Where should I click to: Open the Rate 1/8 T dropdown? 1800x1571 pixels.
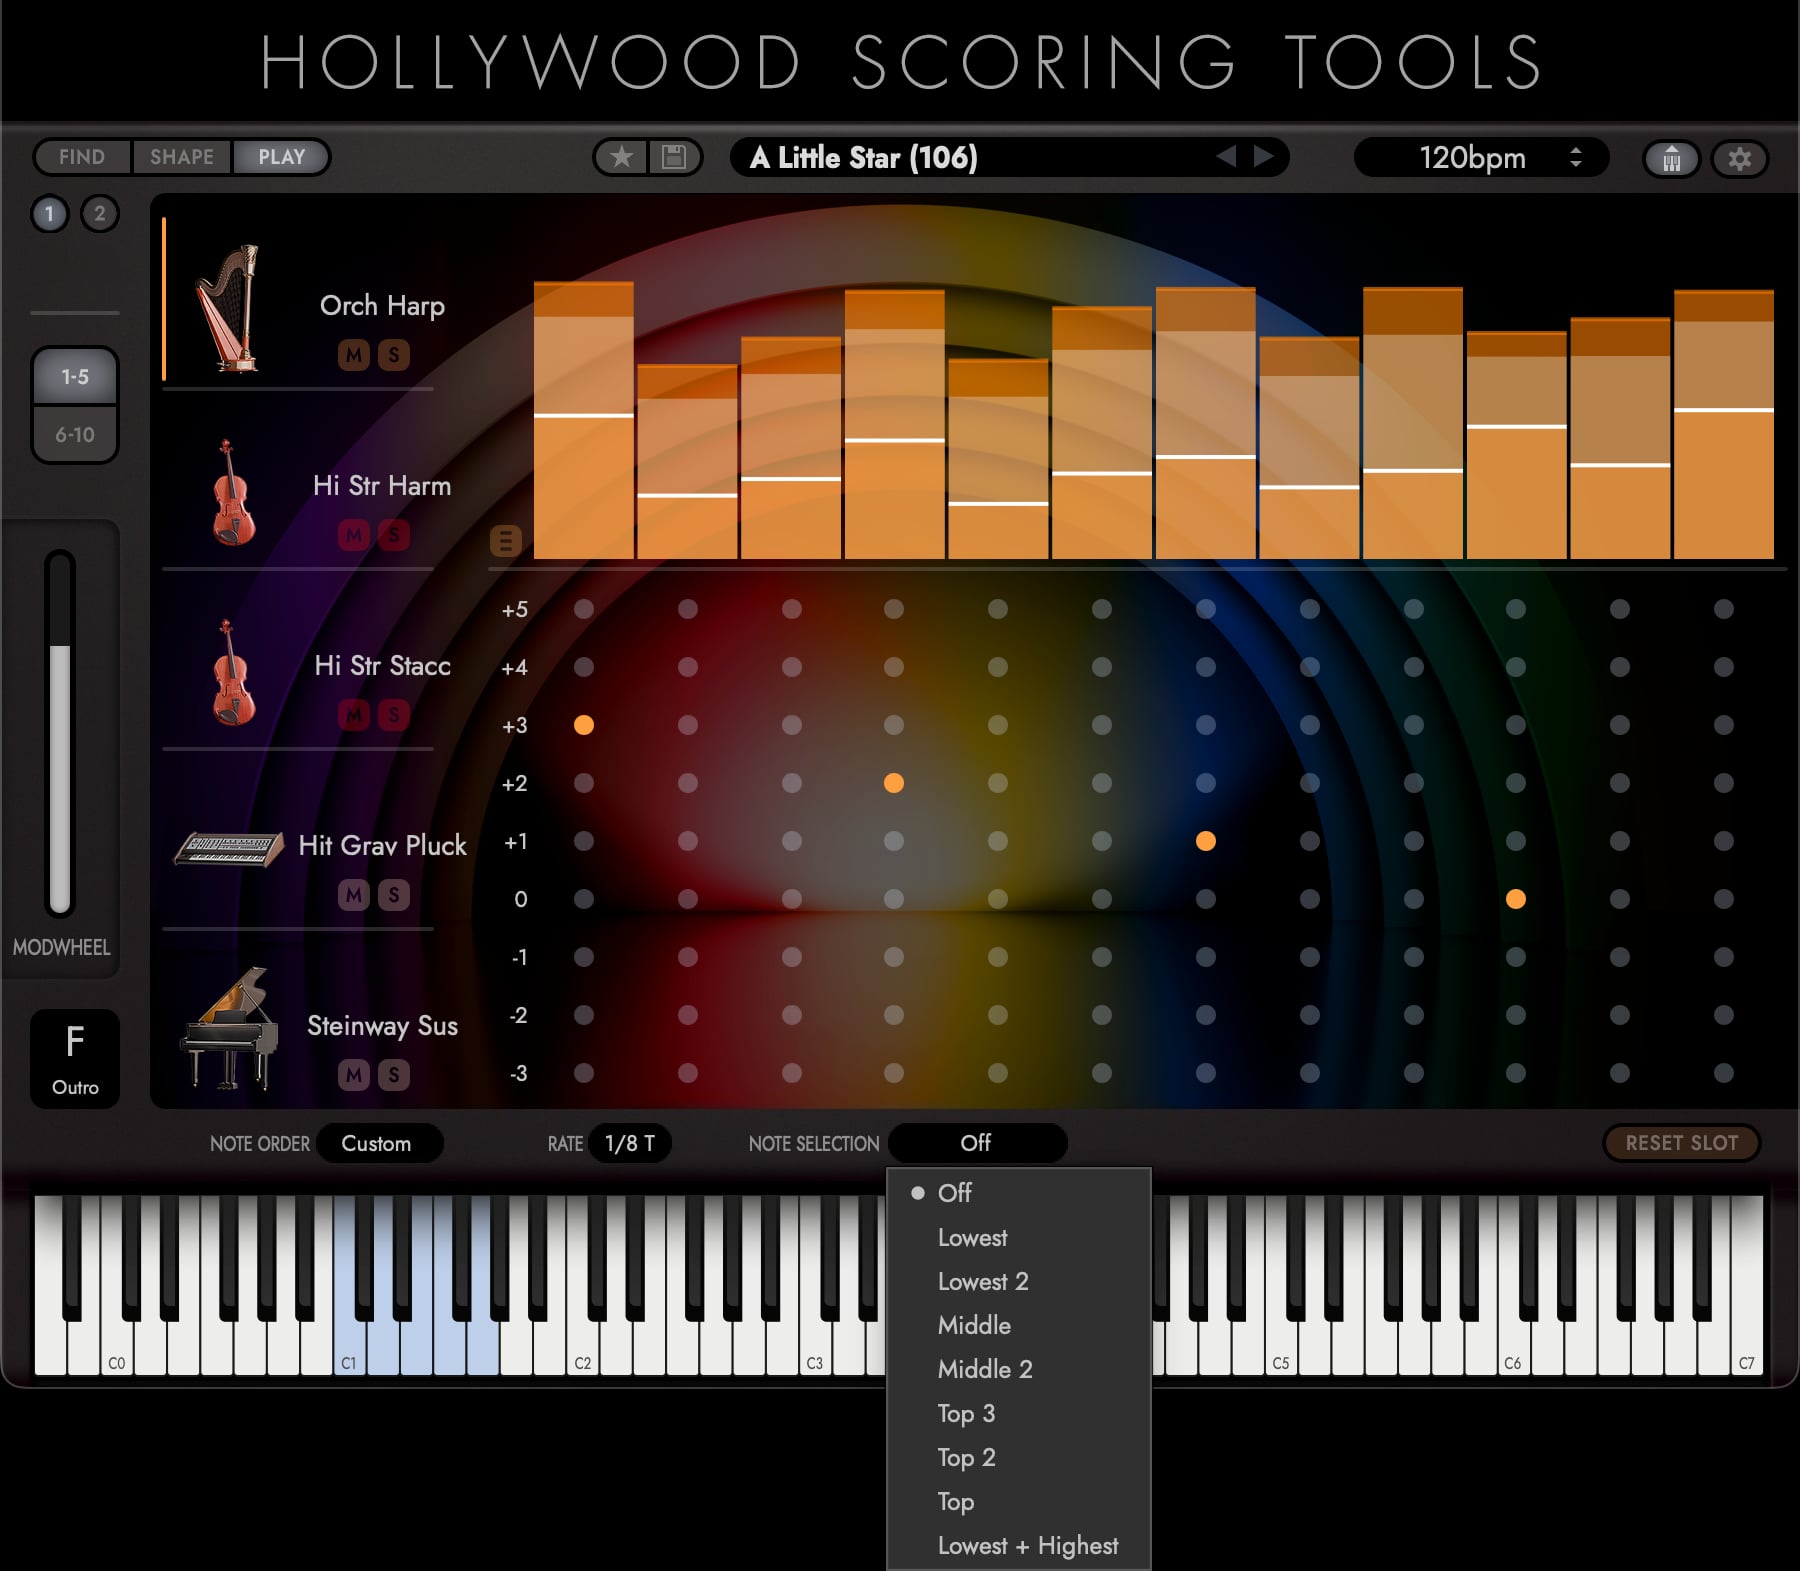click(630, 1143)
